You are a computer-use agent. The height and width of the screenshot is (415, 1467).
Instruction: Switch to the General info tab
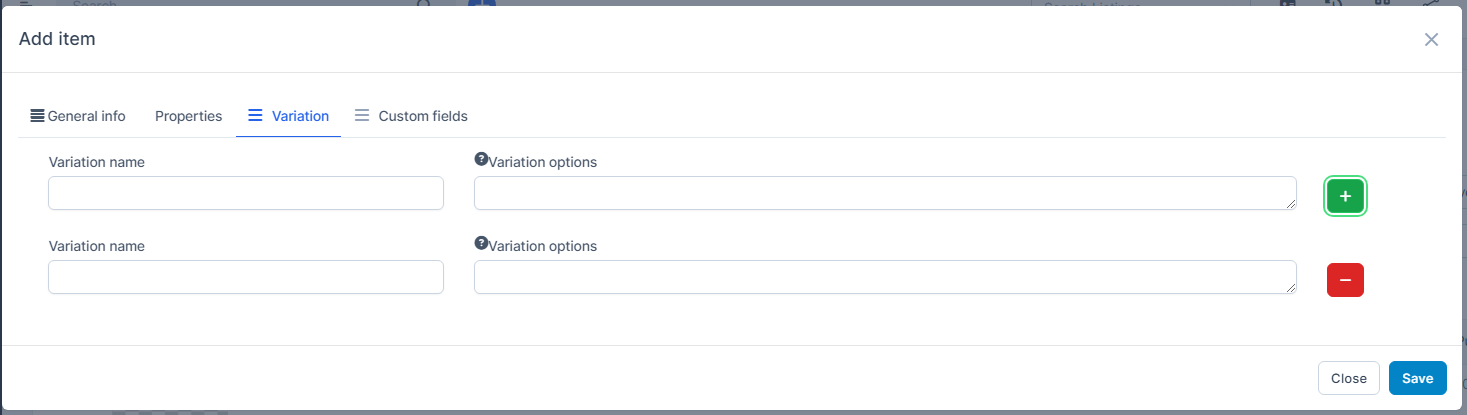tap(78, 116)
